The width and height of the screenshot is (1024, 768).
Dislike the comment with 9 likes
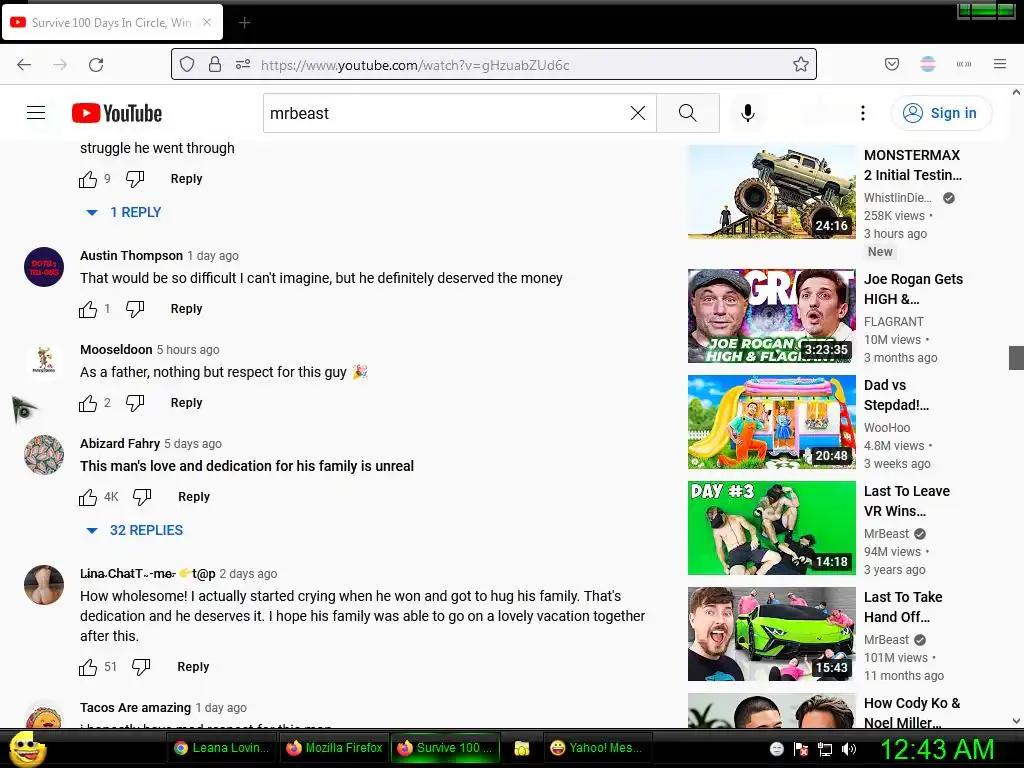coord(135,179)
